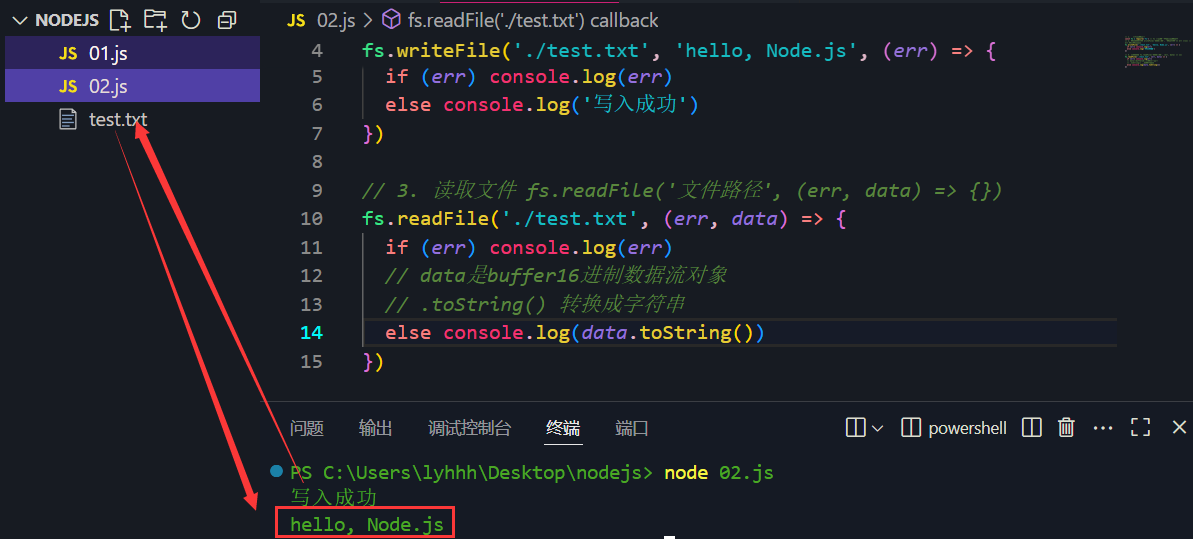Click the toString comment on line 13
The image size is (1193, 539).
(536, 305)
